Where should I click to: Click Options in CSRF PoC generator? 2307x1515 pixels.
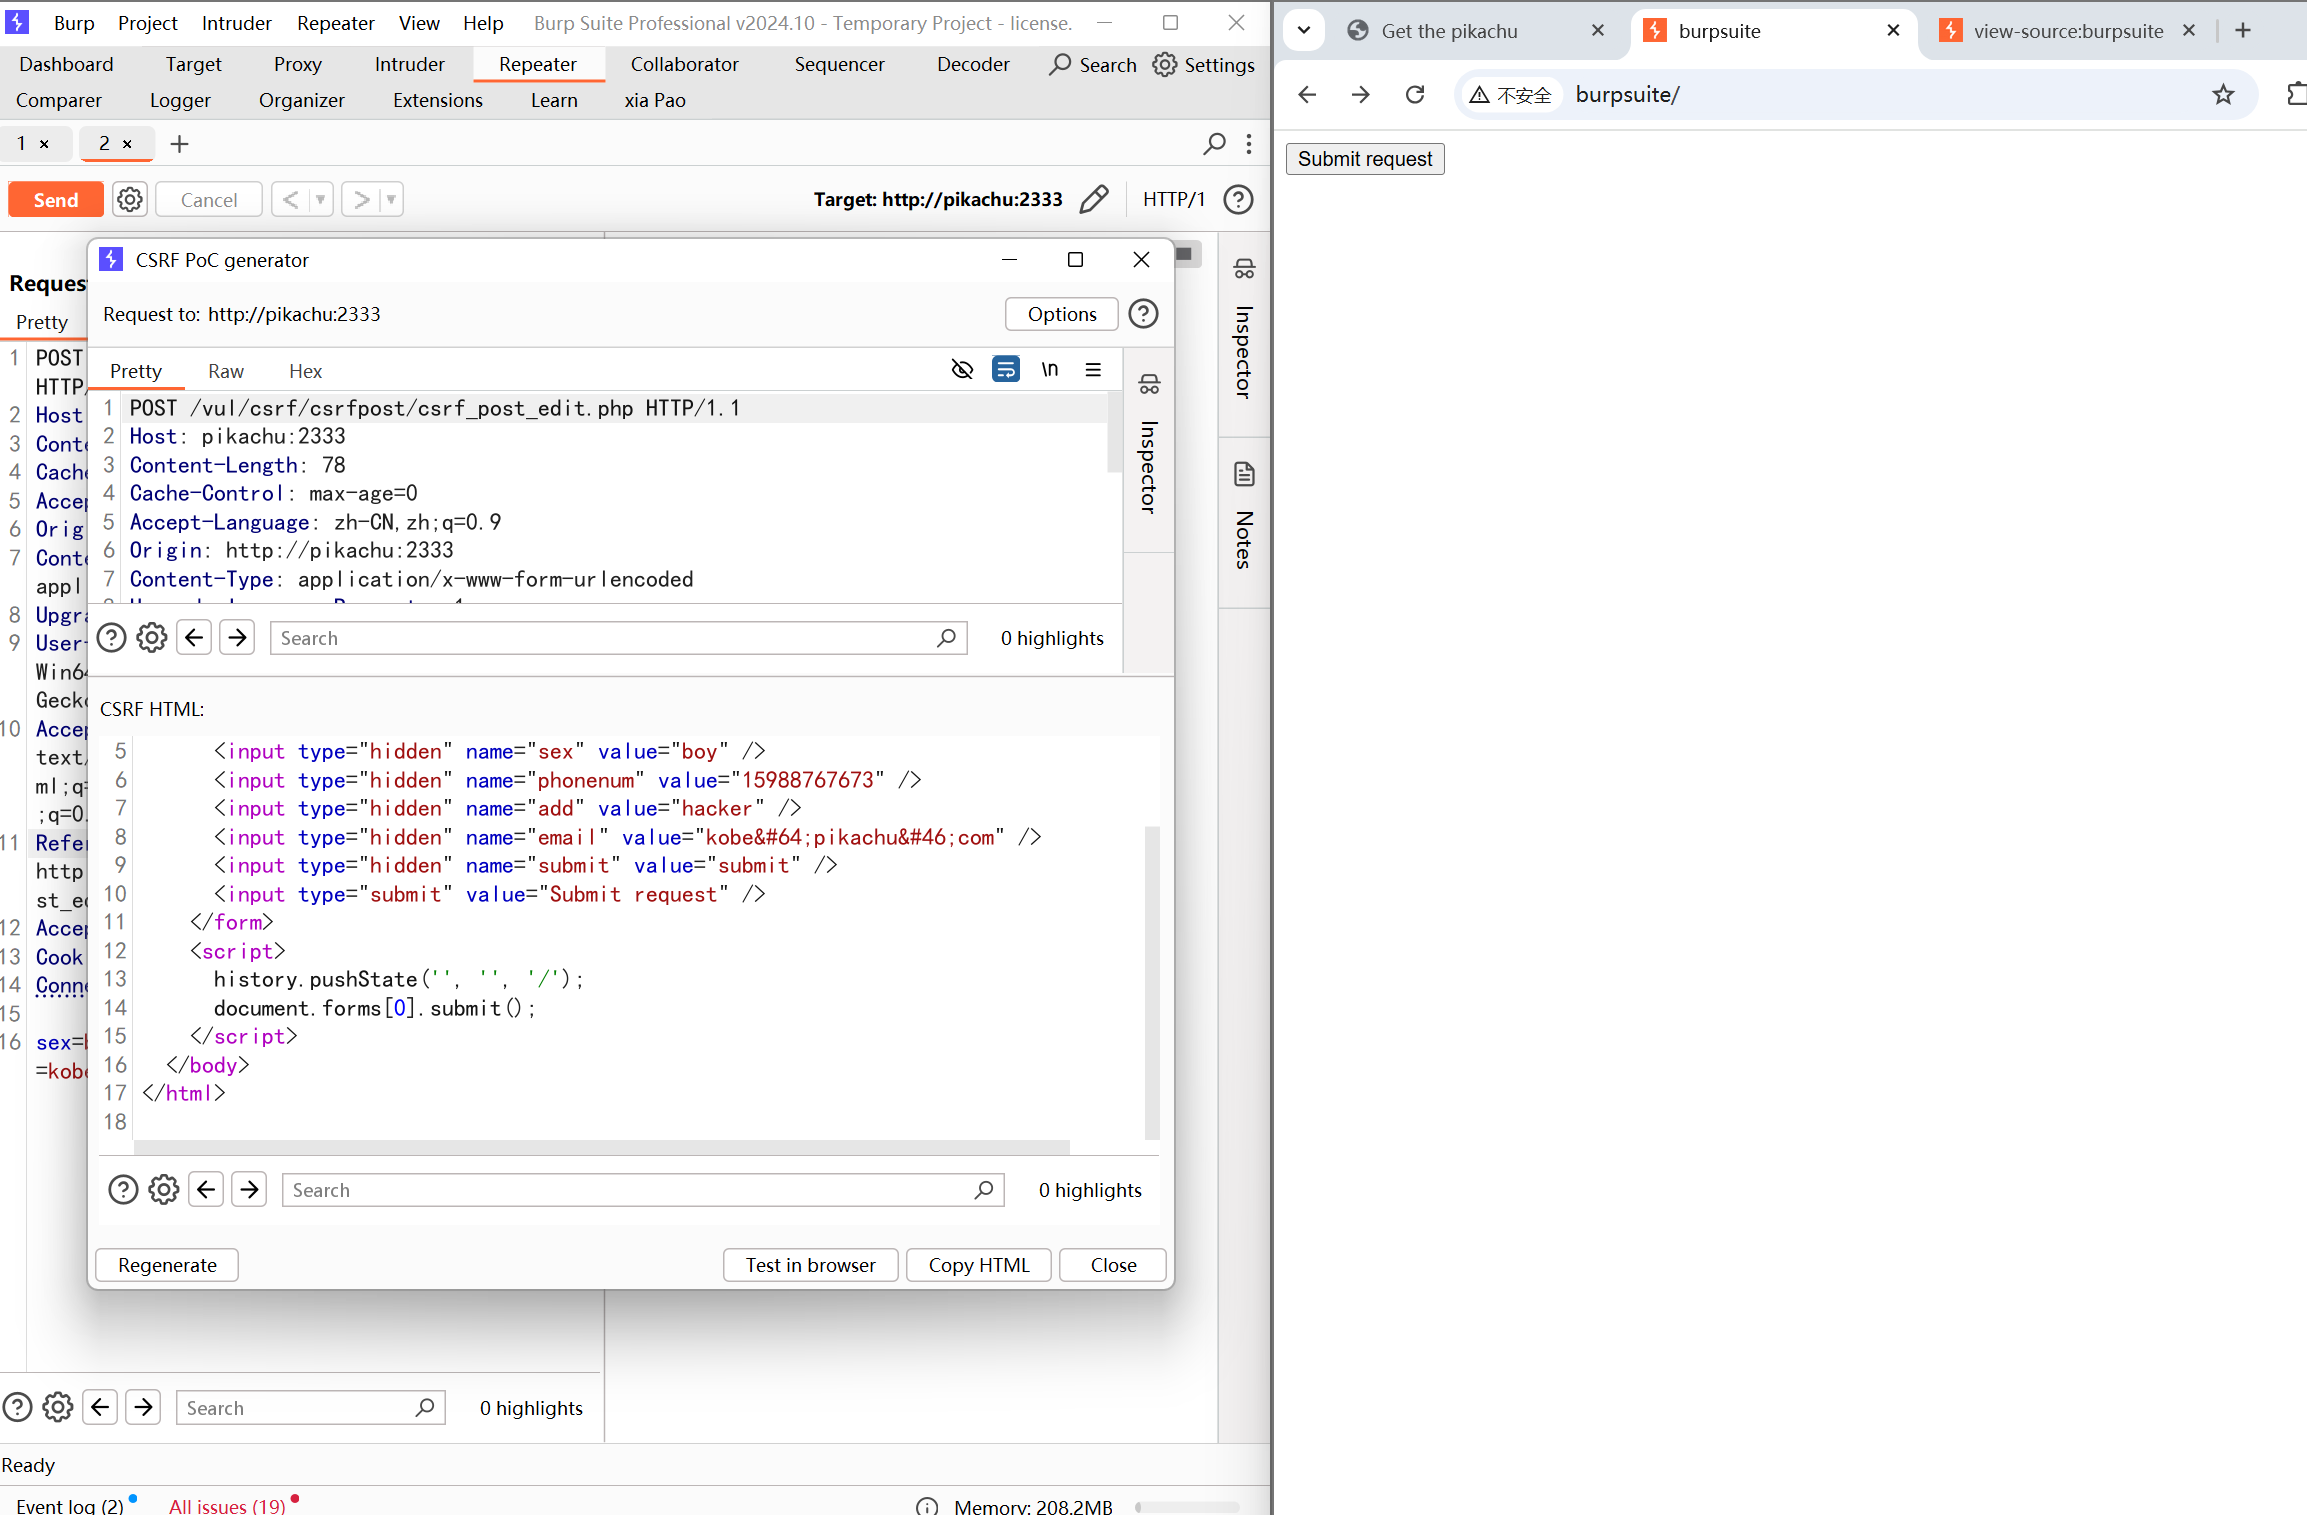(1061, 314)
